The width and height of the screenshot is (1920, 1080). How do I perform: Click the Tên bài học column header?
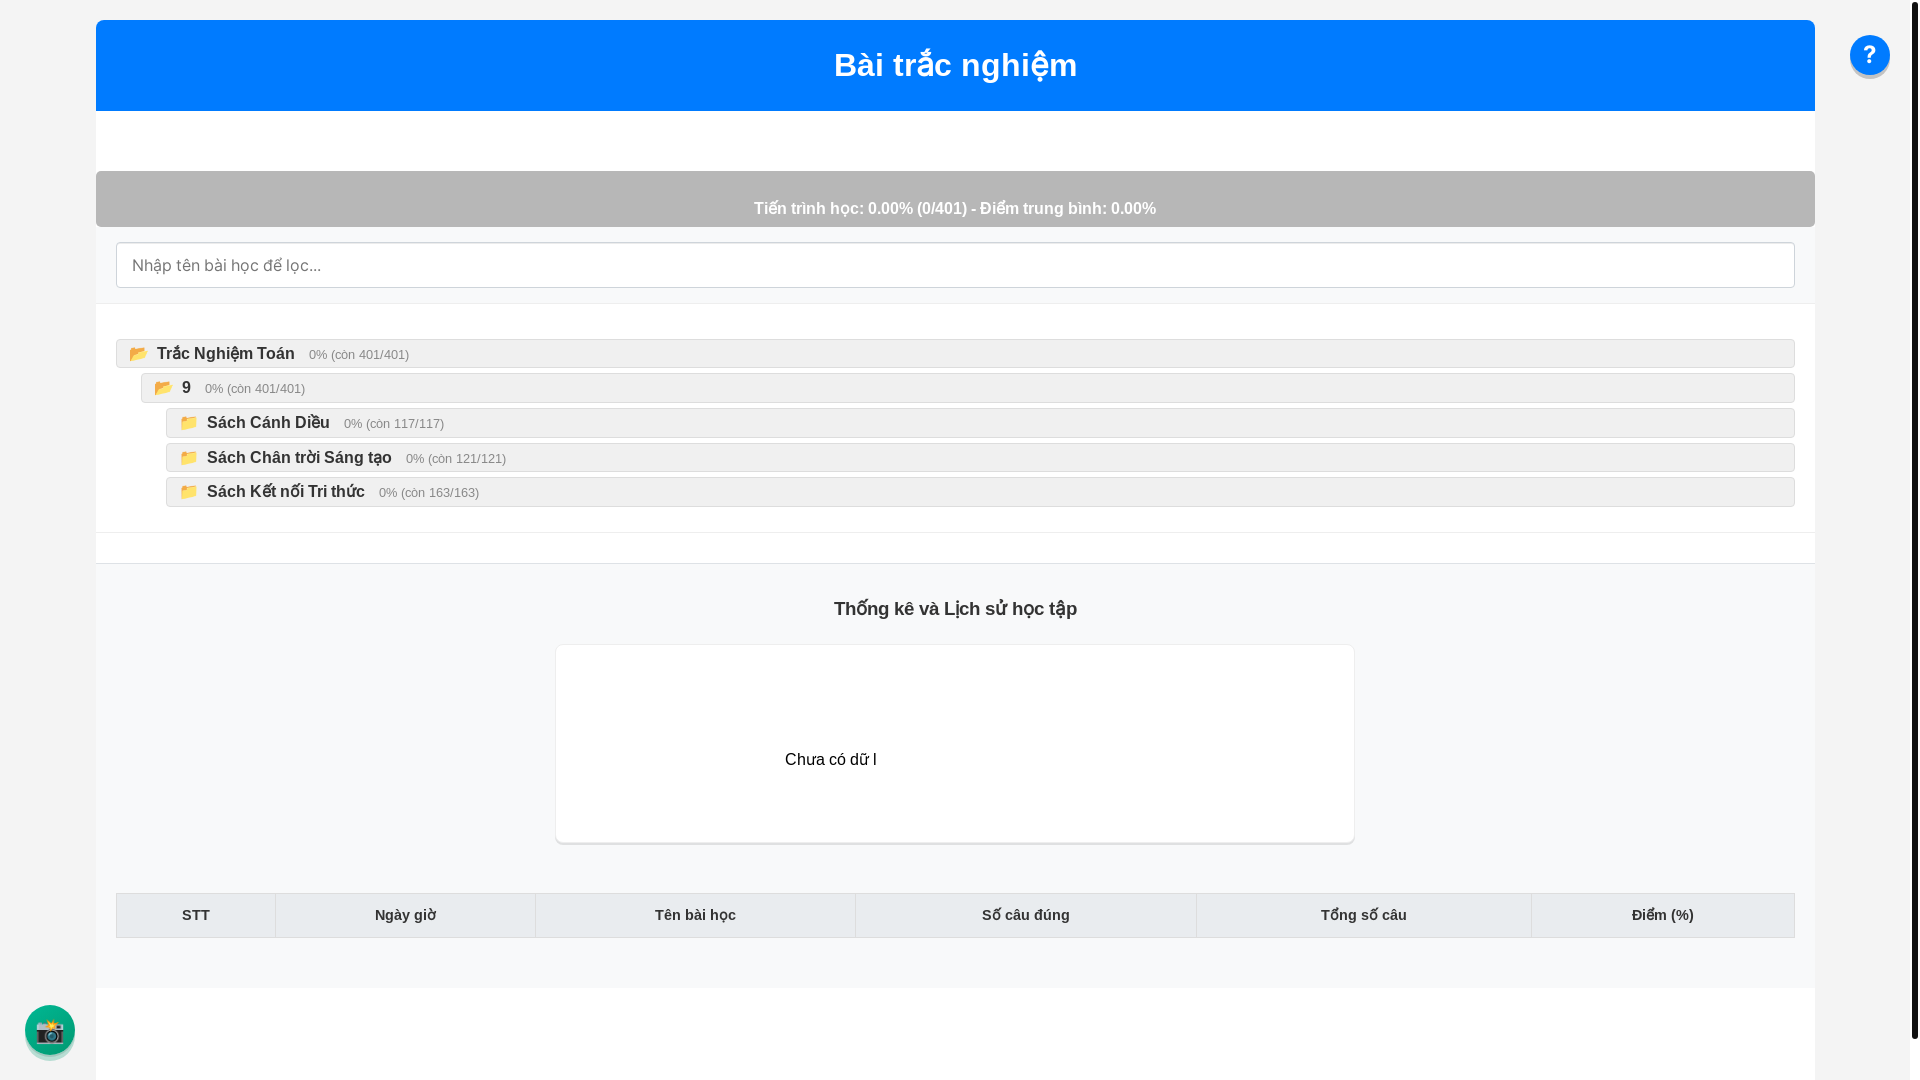pos(695,915)
